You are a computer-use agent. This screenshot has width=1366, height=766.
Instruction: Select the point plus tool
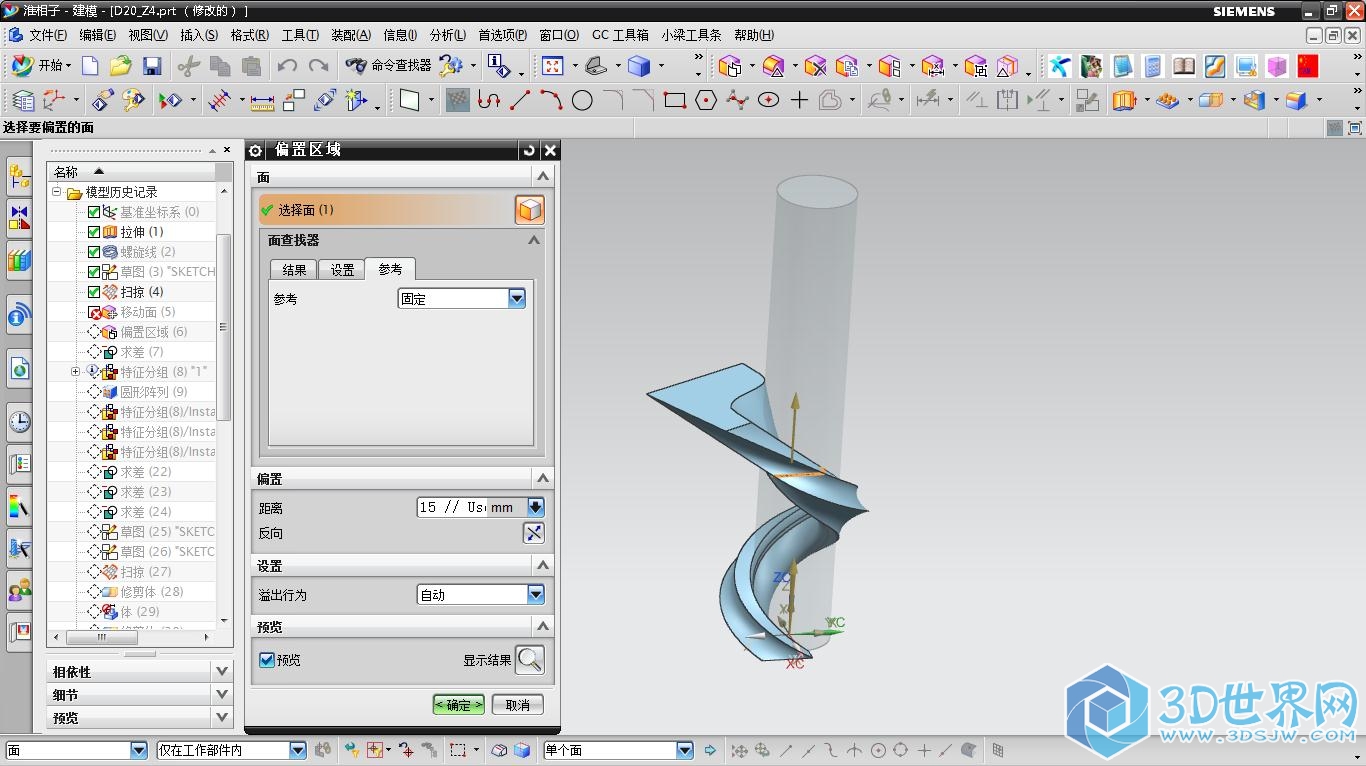point(799,101)
